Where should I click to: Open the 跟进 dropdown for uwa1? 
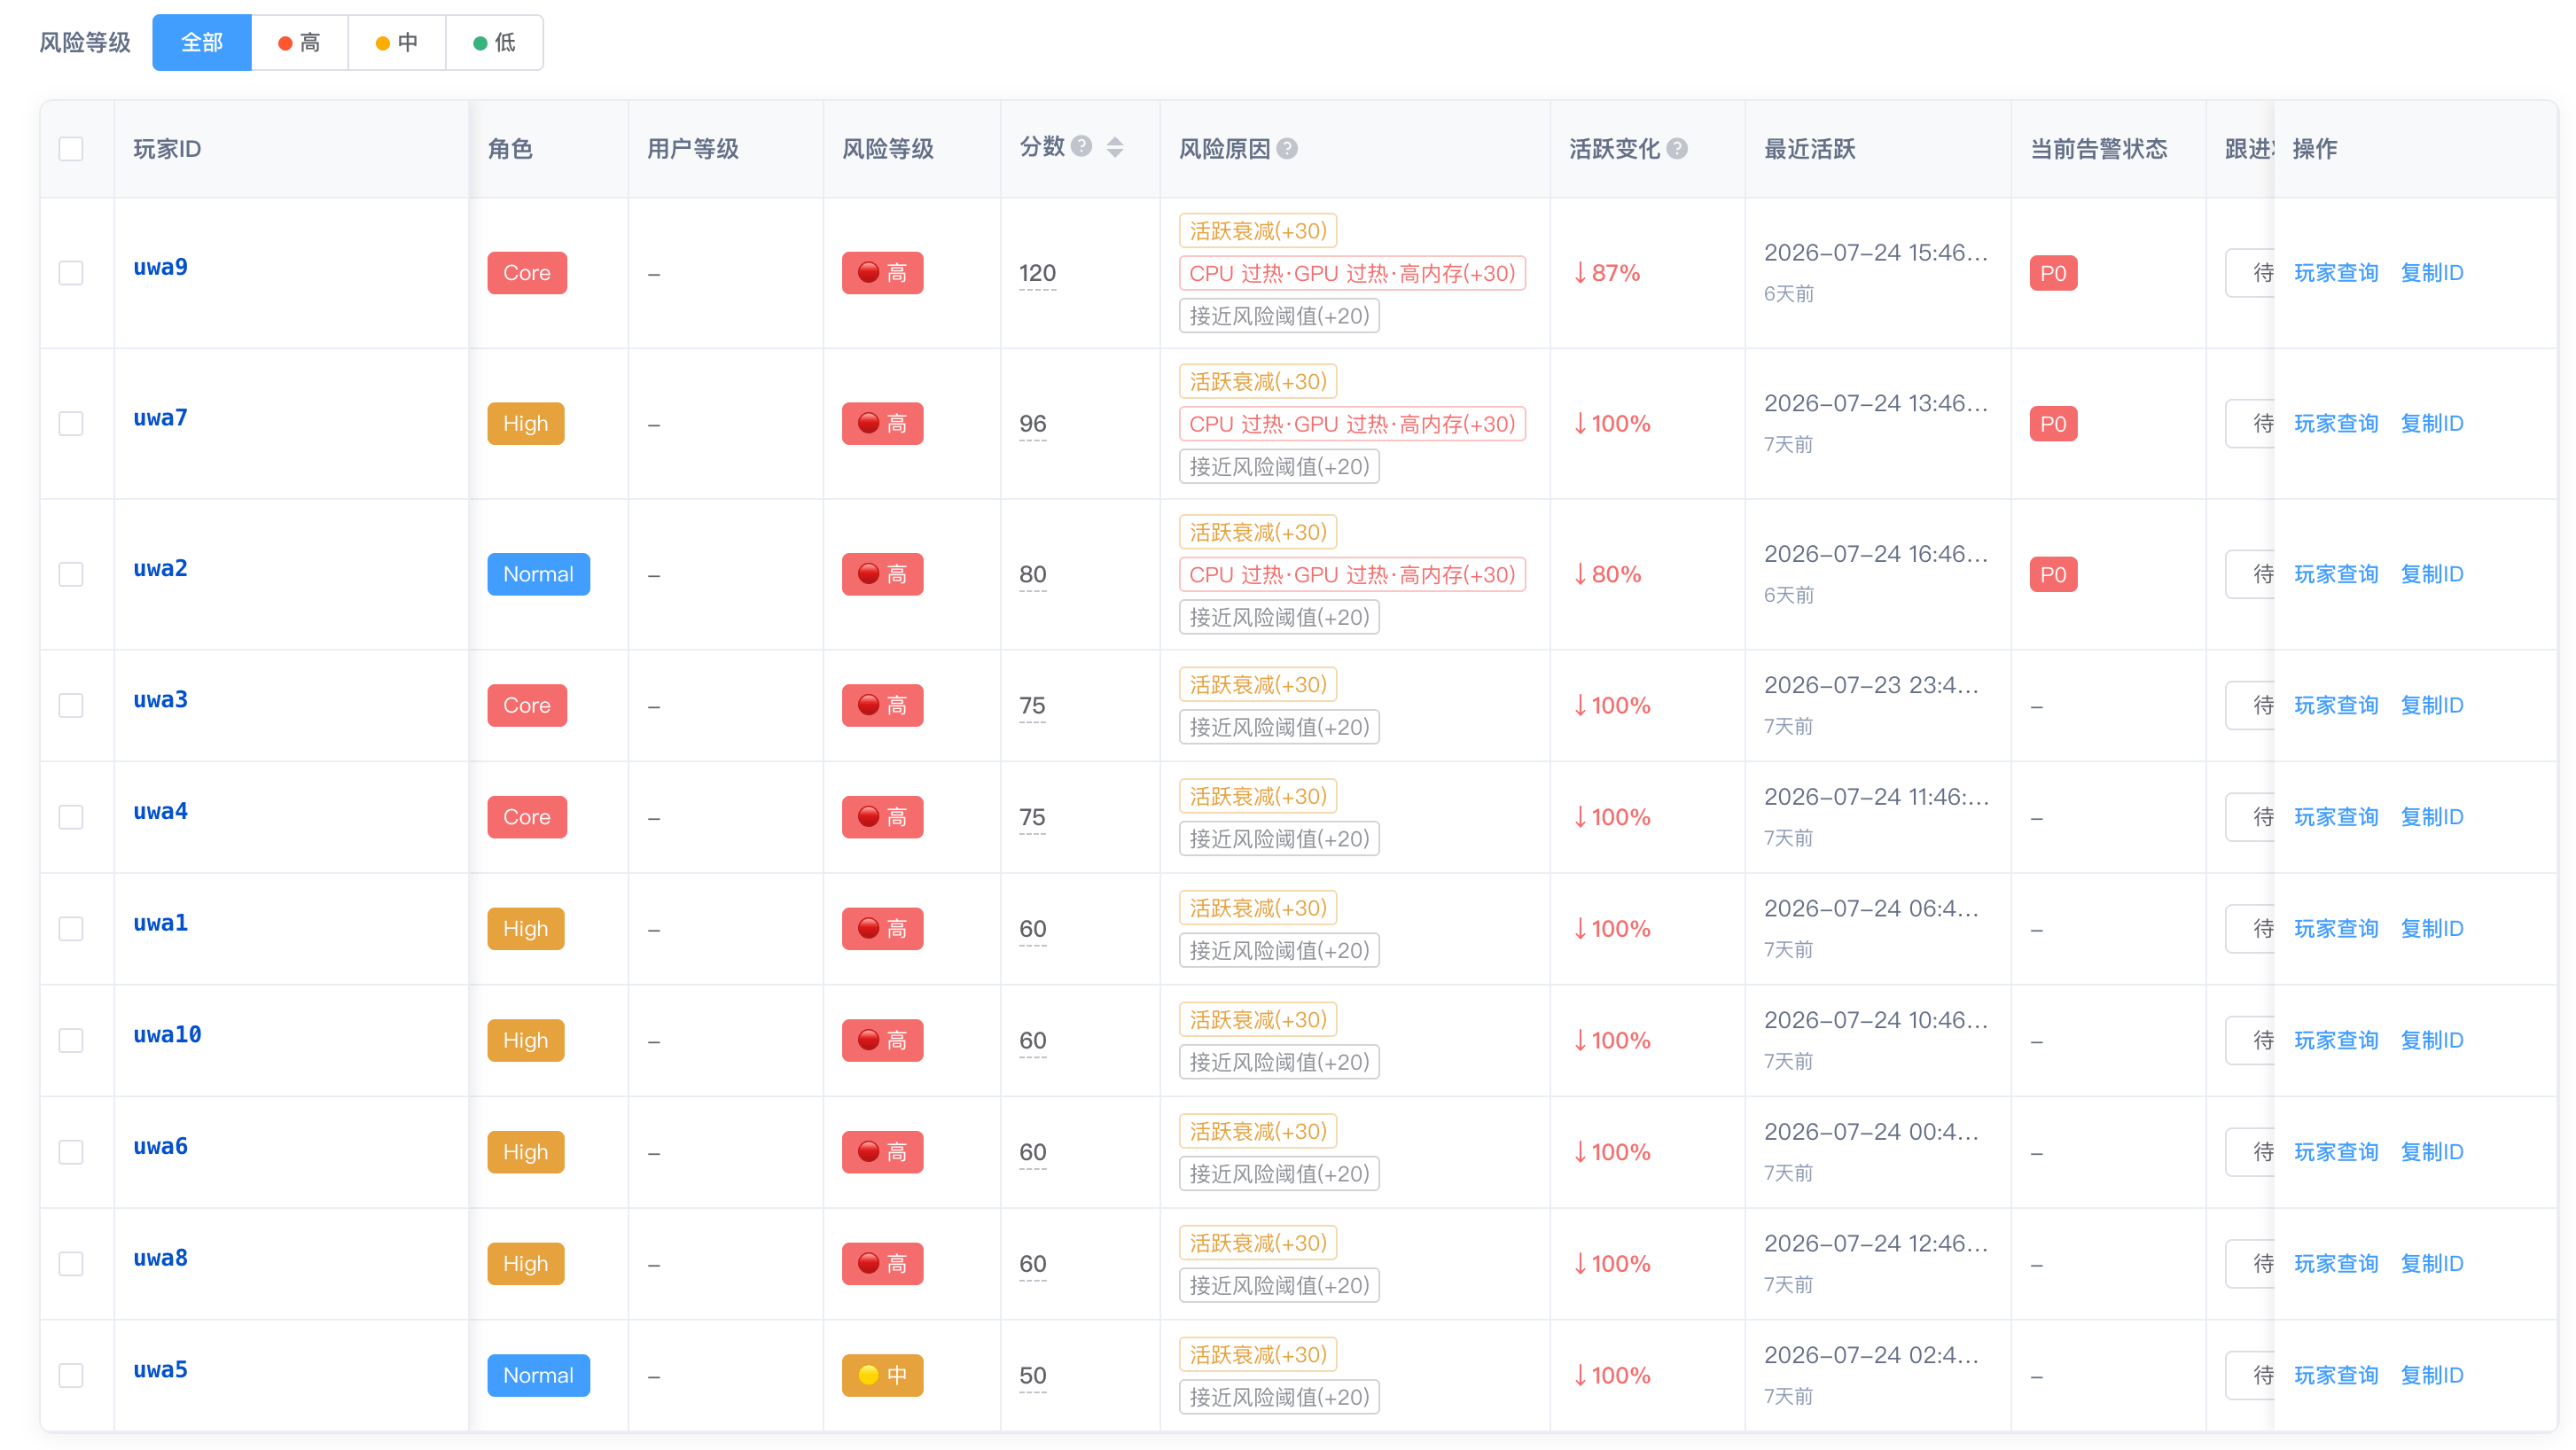(x=2250, y=929)
